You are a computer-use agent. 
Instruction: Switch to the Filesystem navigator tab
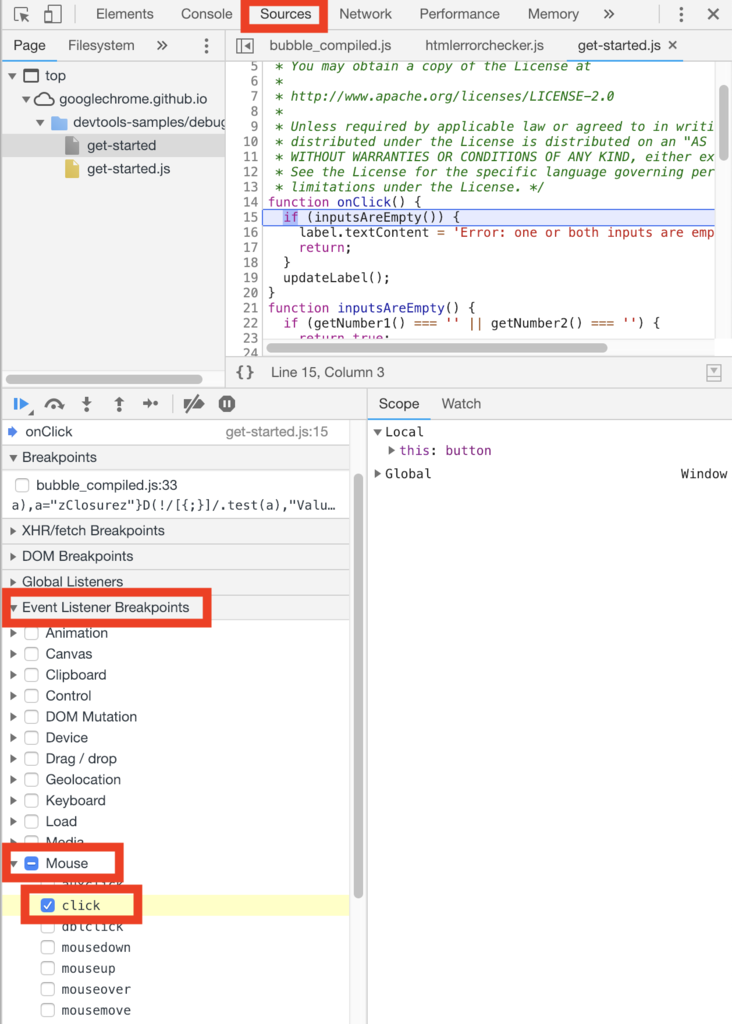pyautogui.click(x=101, y=45)
